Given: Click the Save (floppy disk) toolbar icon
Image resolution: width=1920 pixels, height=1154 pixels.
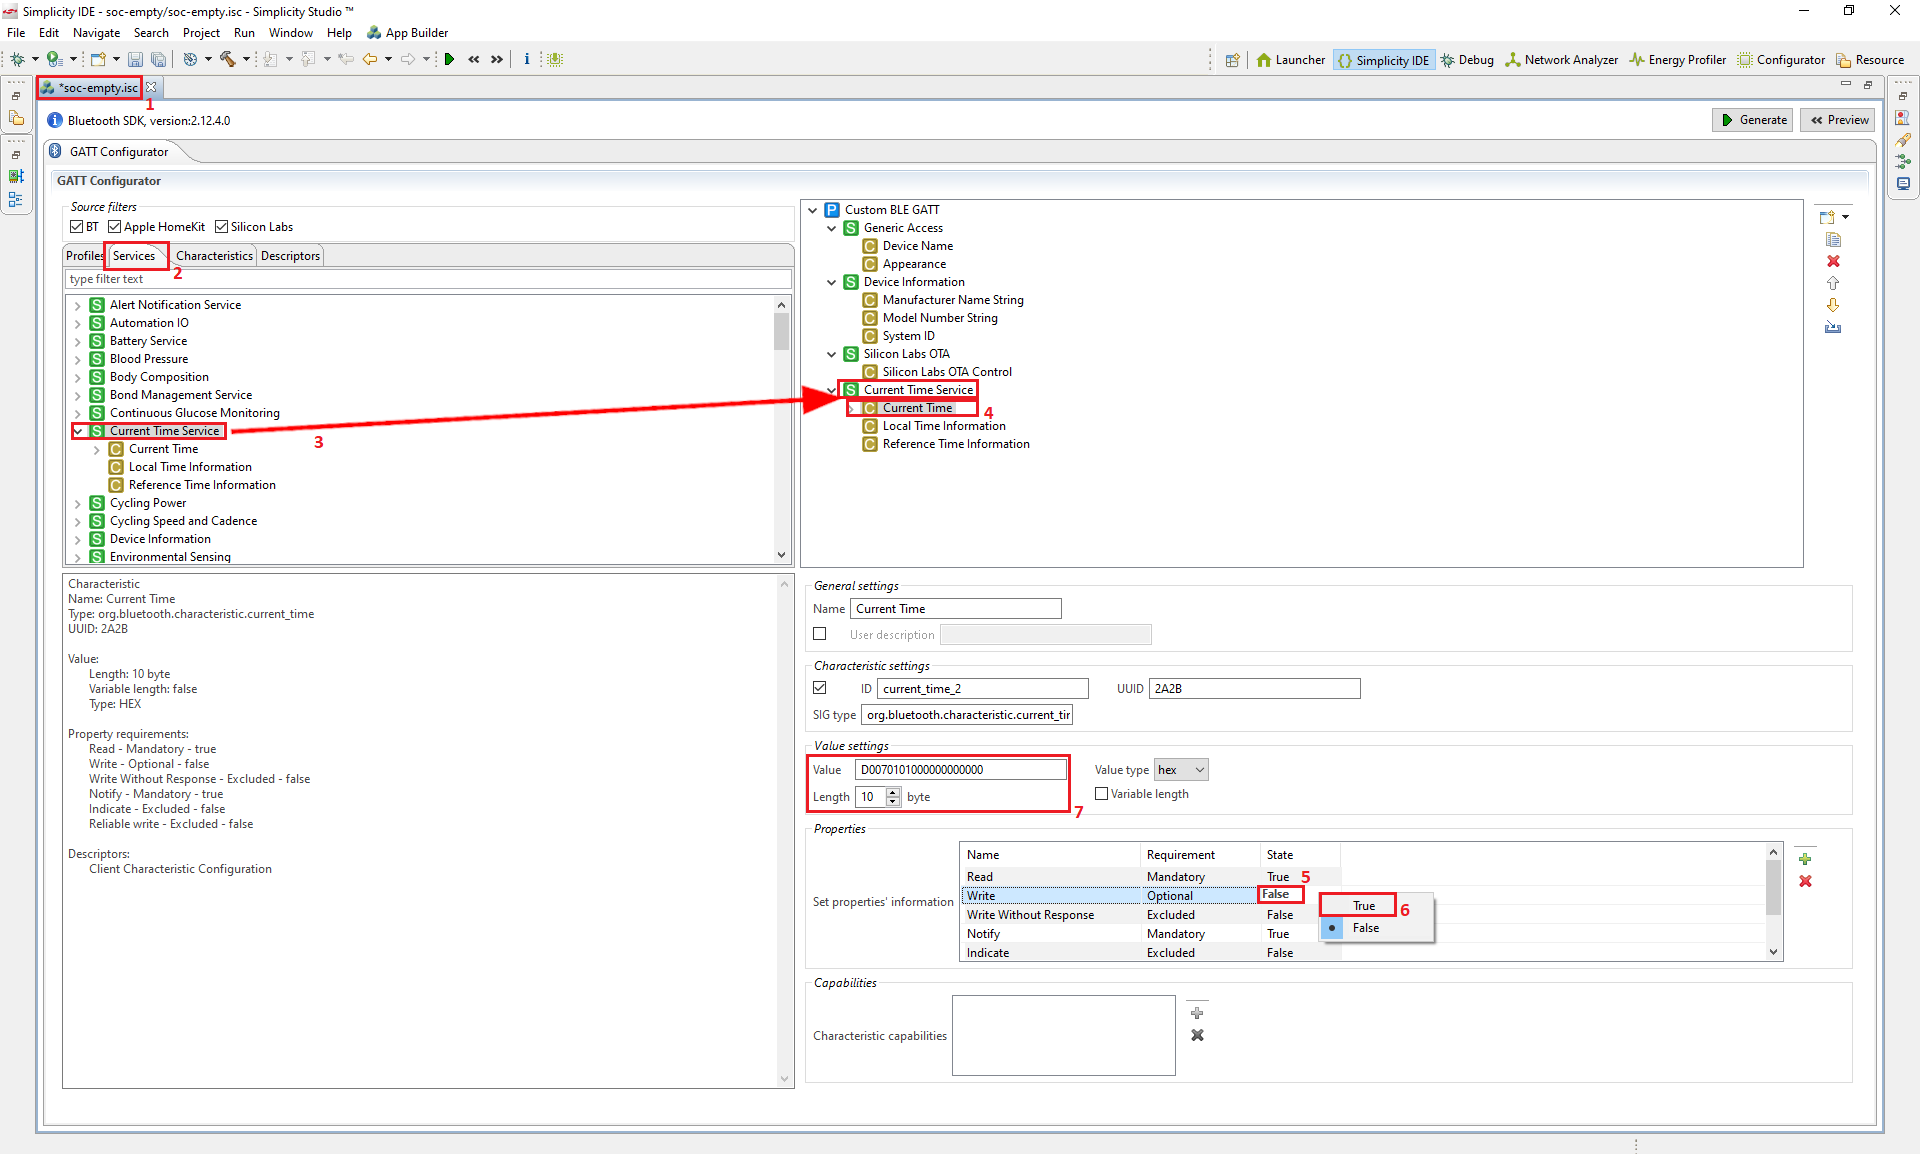Looking at the screenshot, I should coord(135,59).
